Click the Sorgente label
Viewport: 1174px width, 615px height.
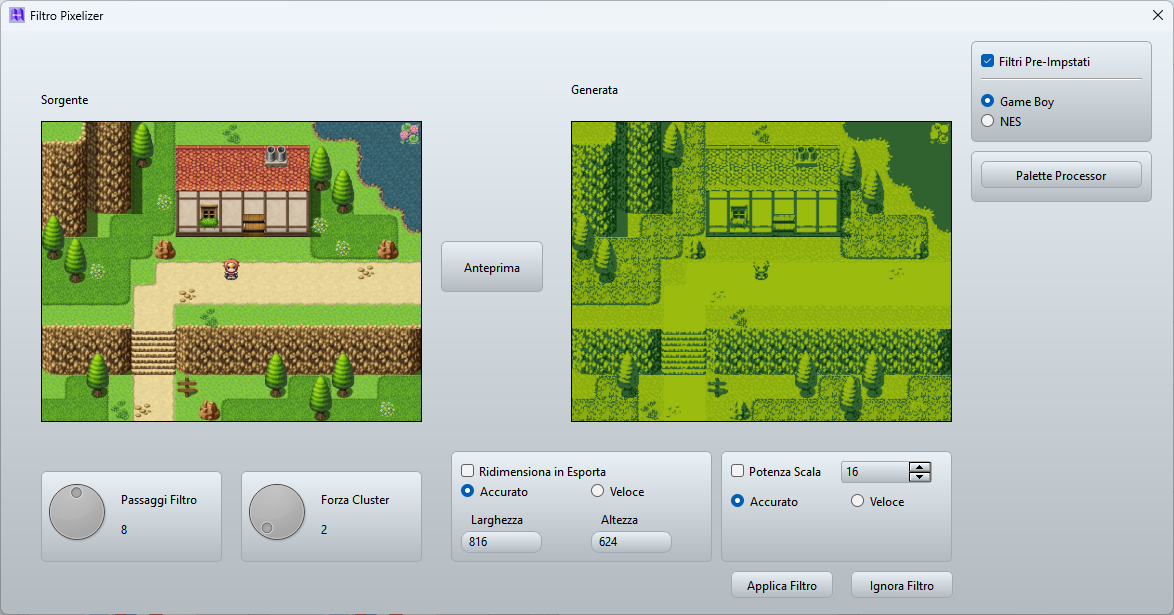point(64,100)
